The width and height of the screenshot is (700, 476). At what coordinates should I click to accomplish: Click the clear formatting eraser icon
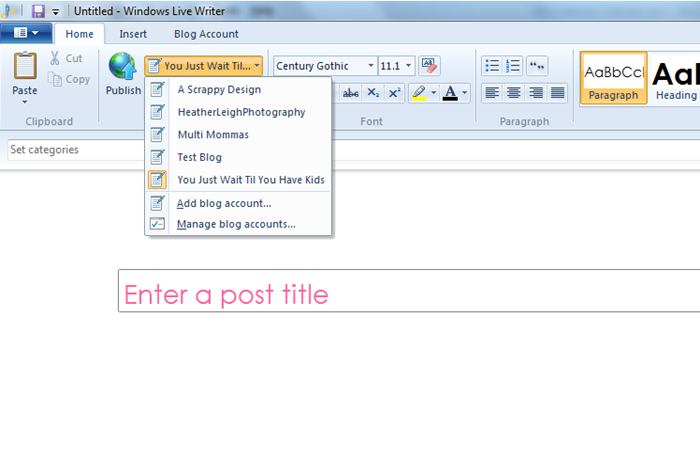(429, 66)
